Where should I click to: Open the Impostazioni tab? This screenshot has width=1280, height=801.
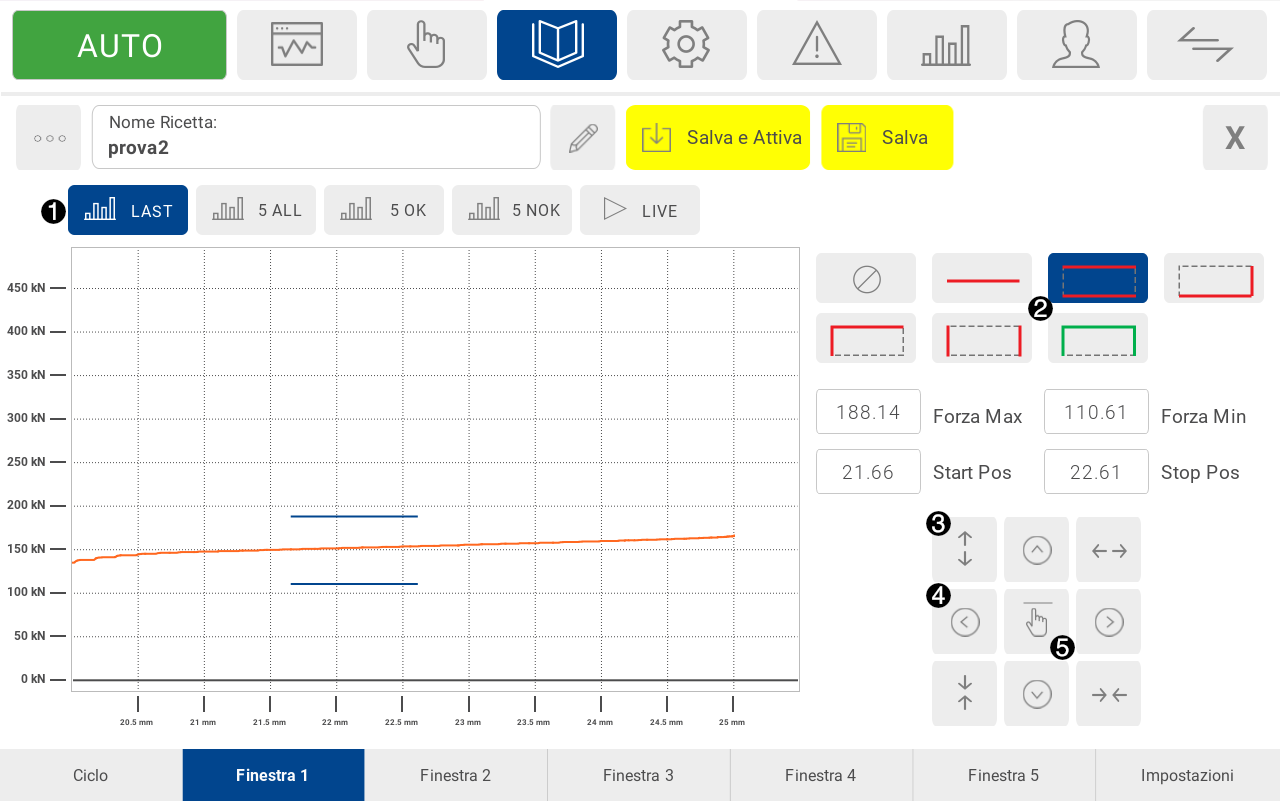1187,775
